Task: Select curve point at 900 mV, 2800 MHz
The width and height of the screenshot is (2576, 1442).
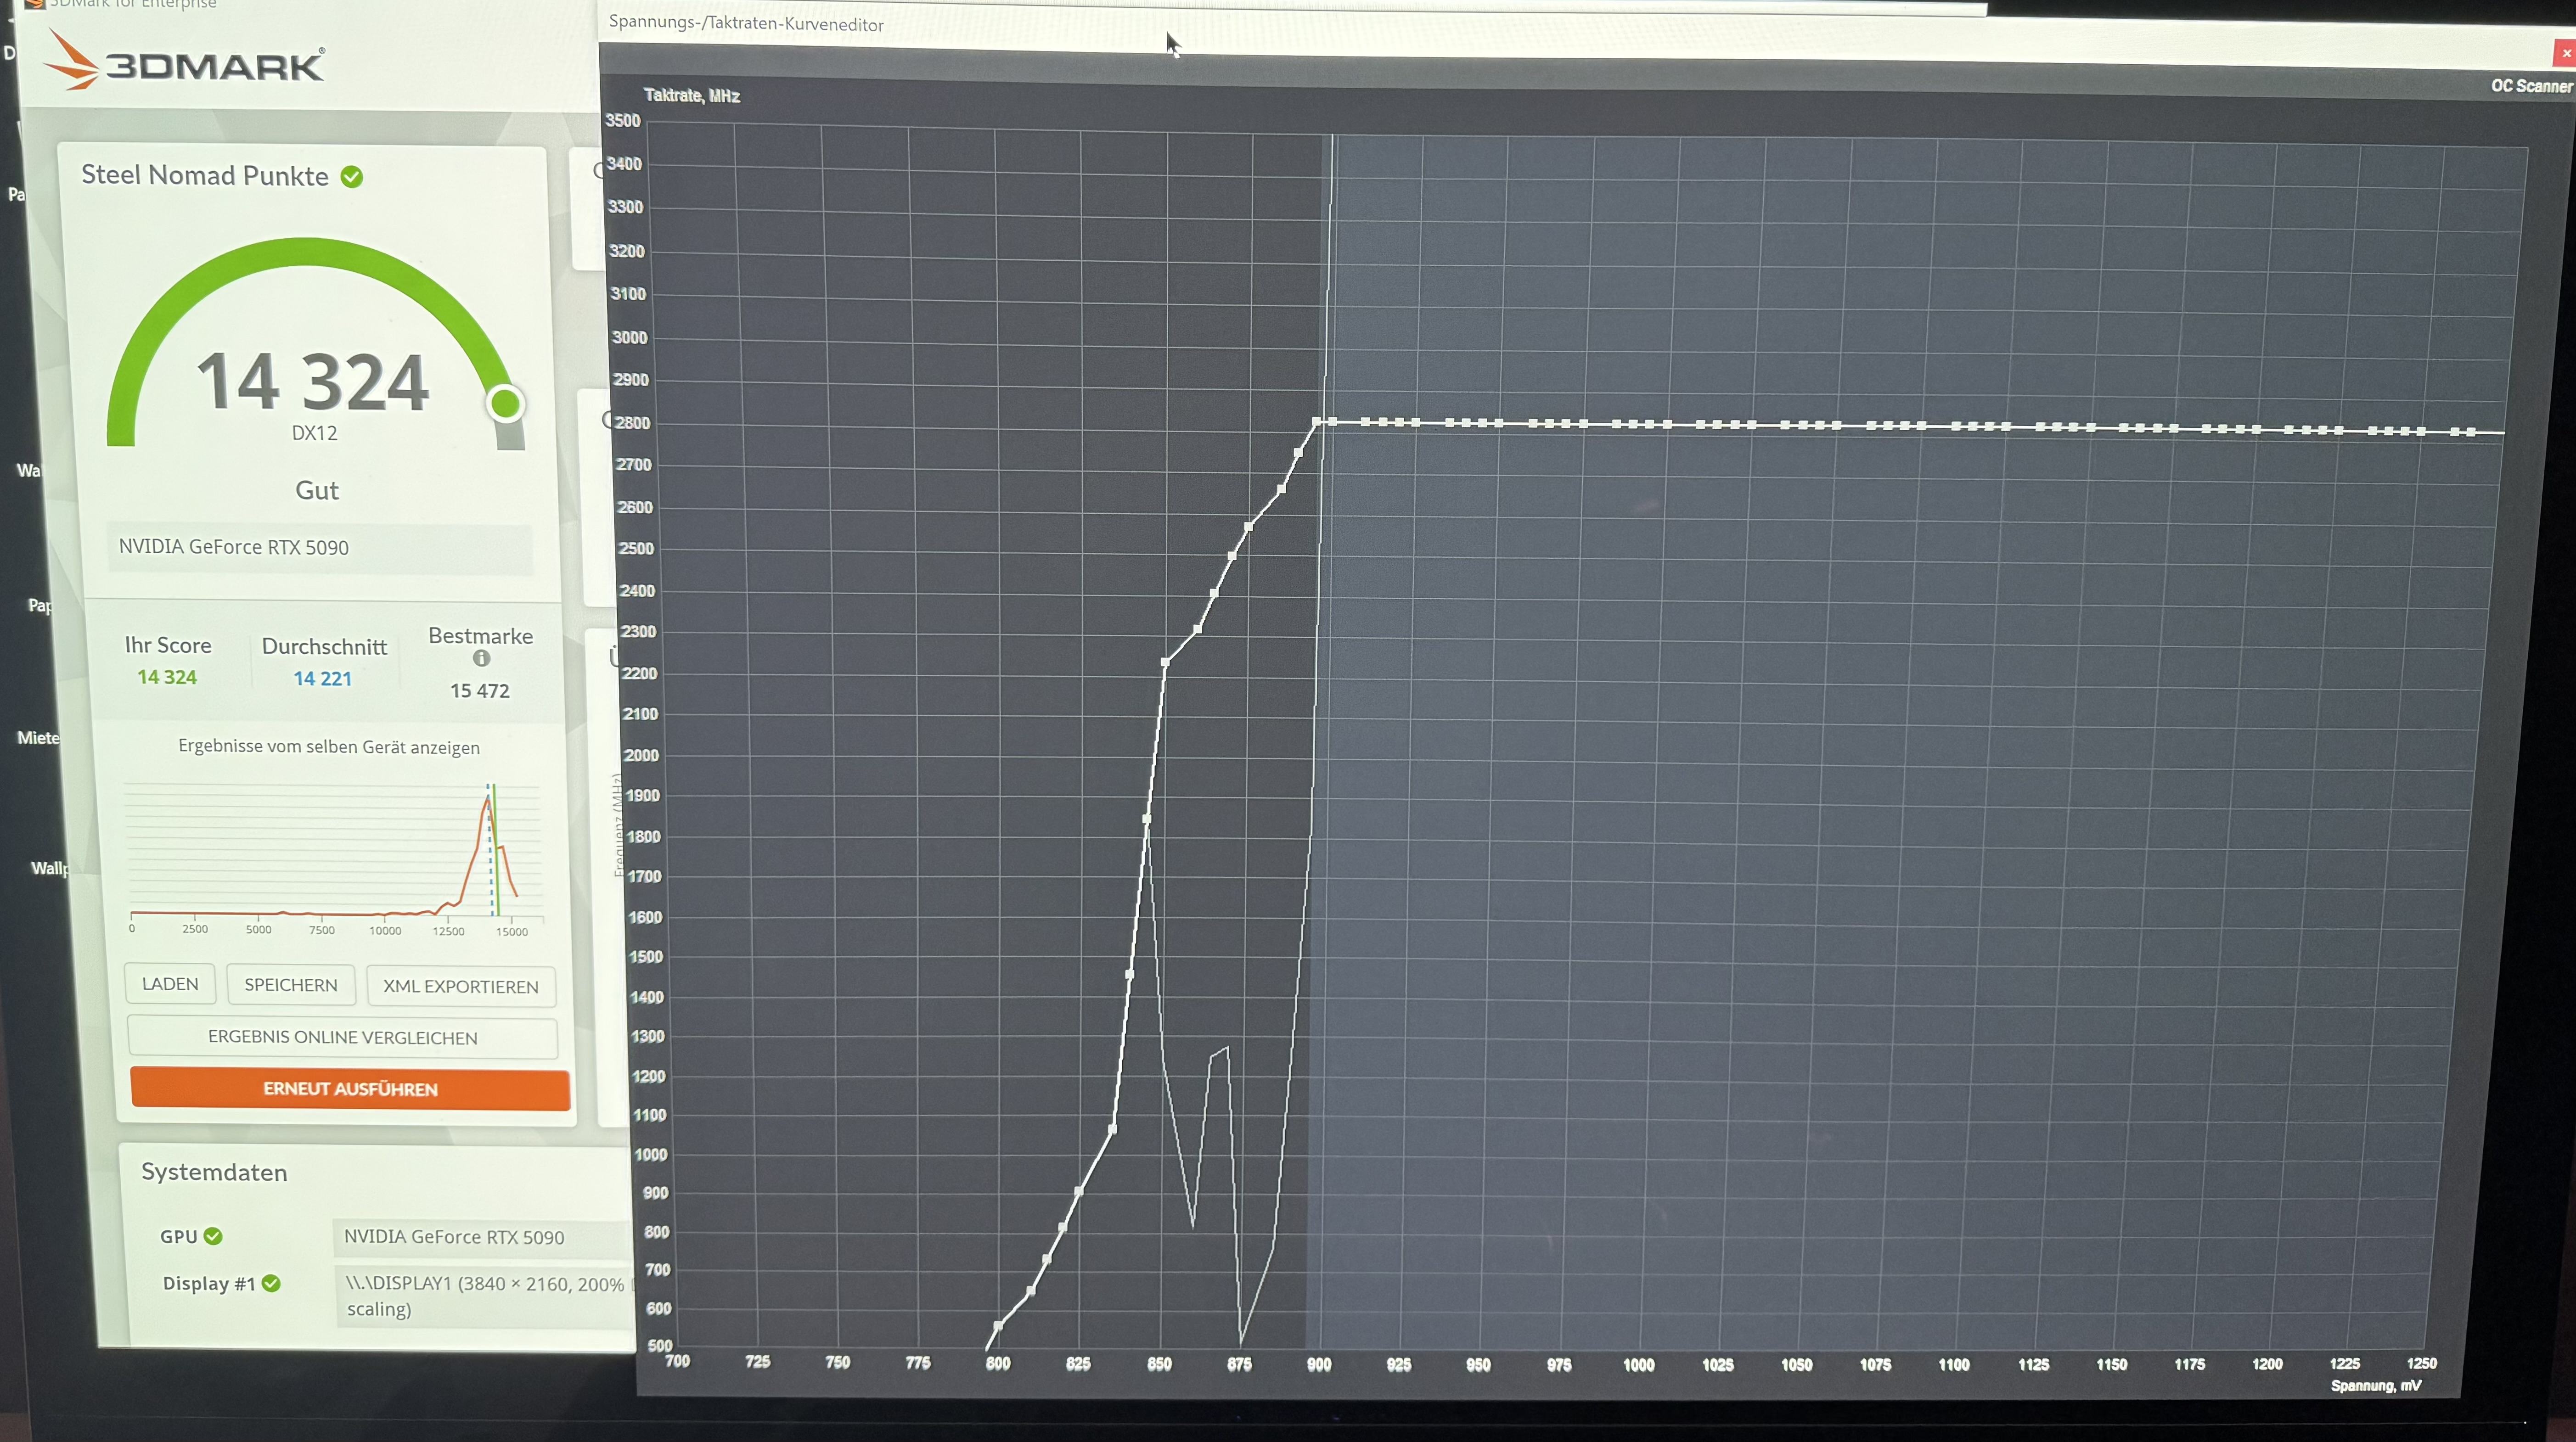Action: pos(1317,422)
